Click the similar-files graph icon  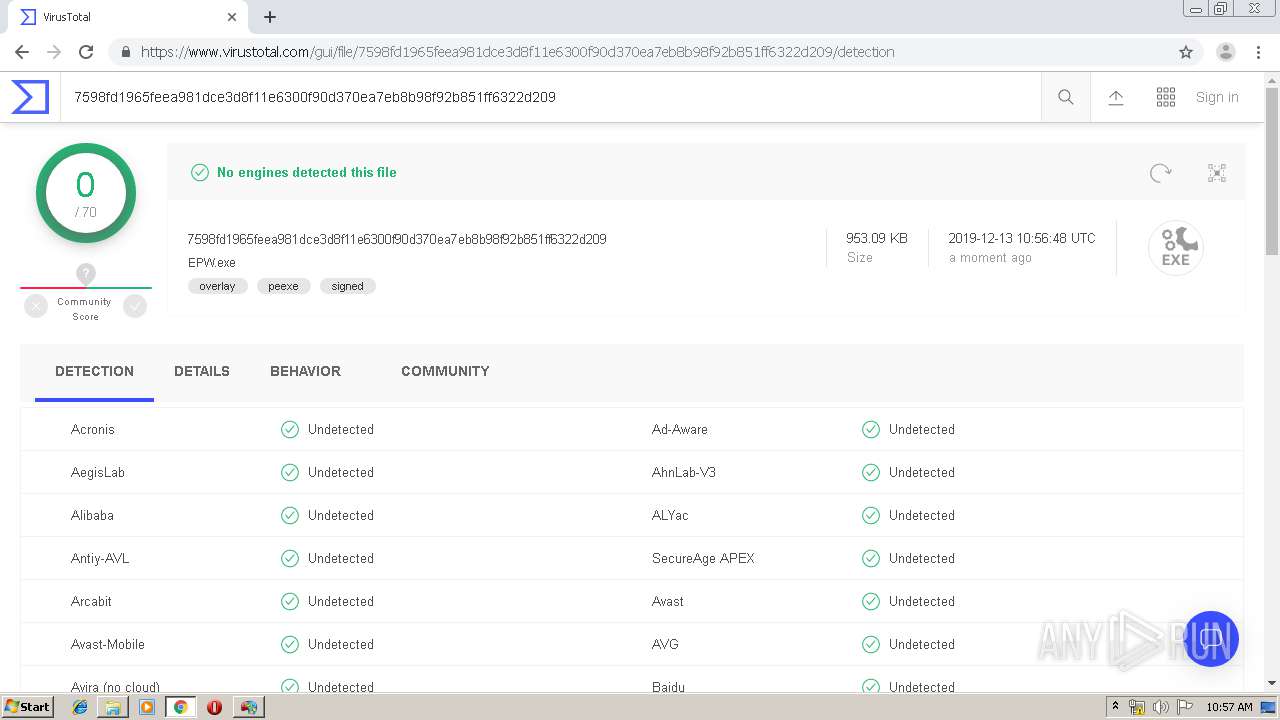click(x=1217, y=173)
